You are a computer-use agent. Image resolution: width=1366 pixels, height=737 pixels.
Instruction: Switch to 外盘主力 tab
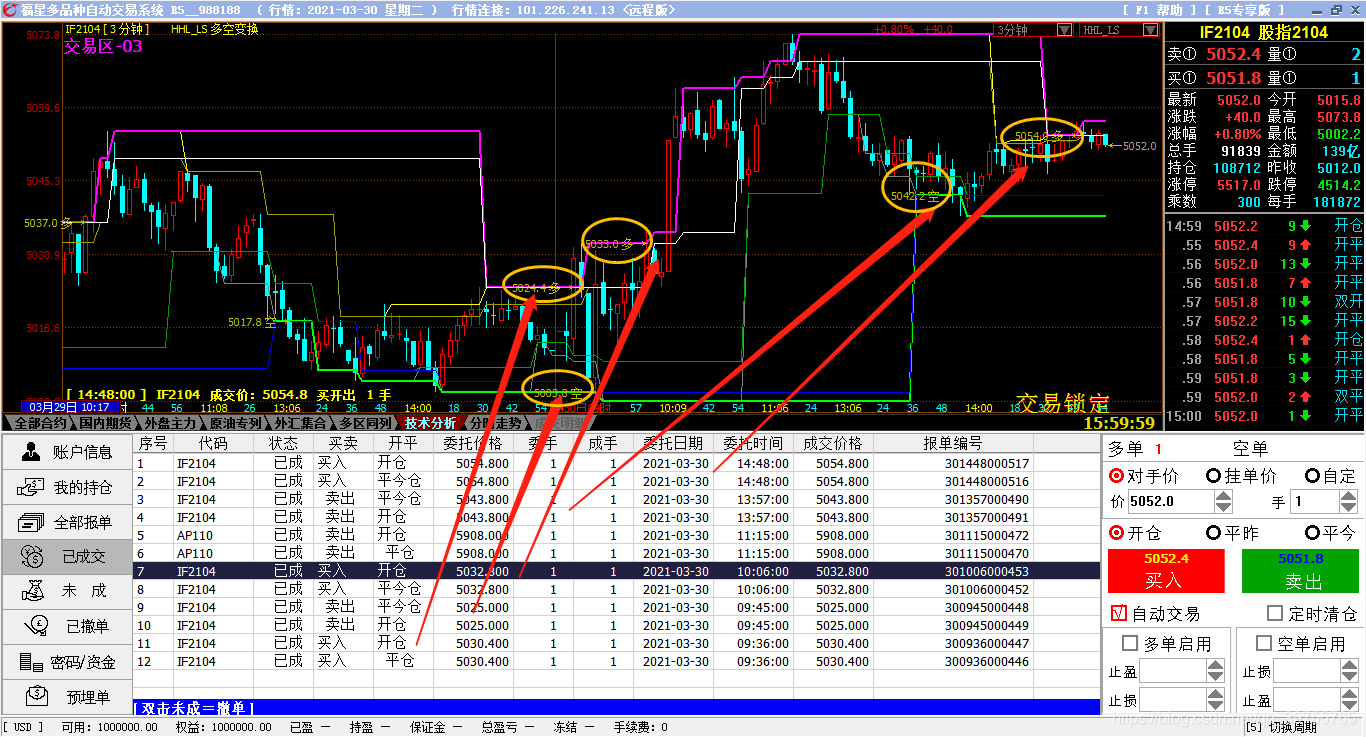coord(171,423)
